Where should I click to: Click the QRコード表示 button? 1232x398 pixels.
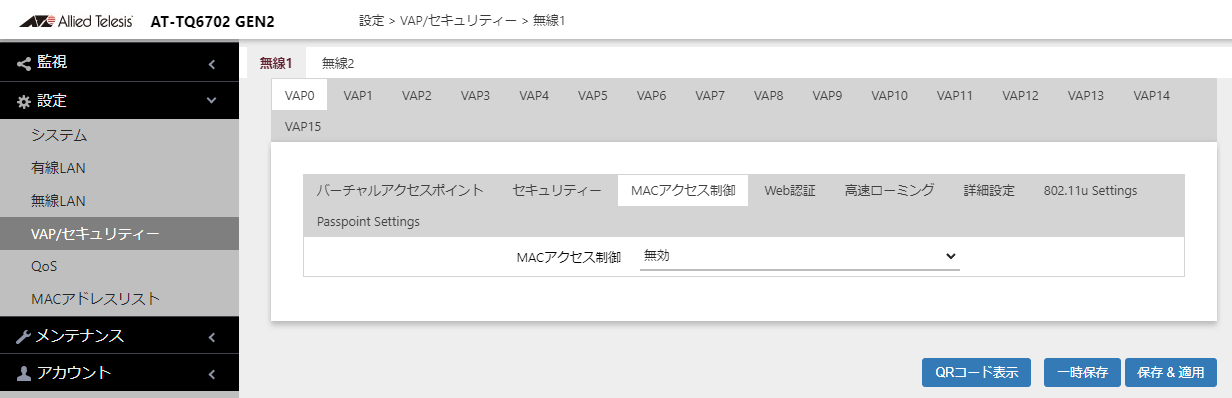(x=976, y=372)
